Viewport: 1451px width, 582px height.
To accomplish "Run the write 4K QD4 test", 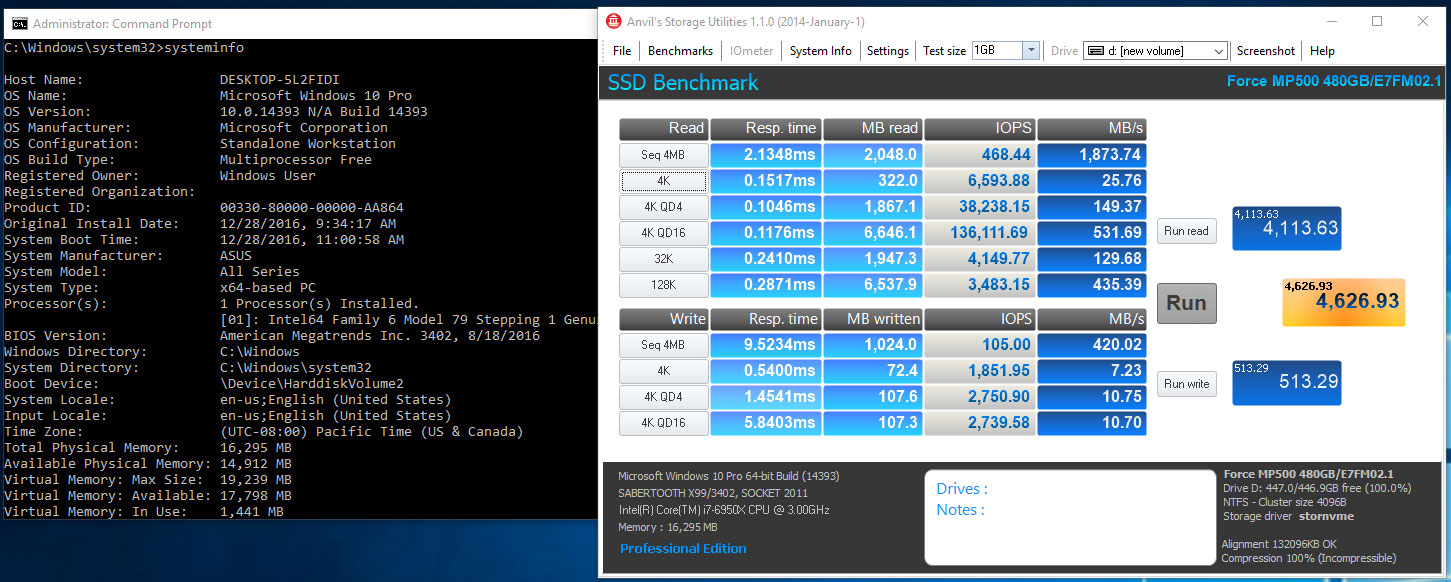I will pos(664,397).
